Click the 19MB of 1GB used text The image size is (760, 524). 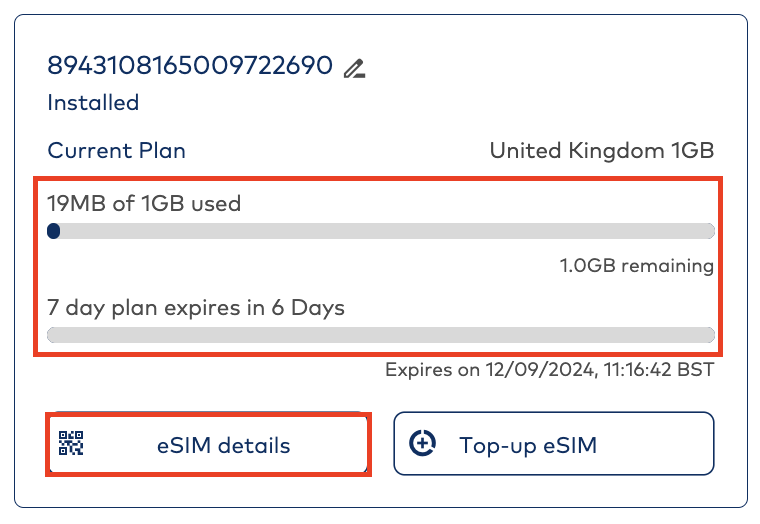(x=144, y=204)
